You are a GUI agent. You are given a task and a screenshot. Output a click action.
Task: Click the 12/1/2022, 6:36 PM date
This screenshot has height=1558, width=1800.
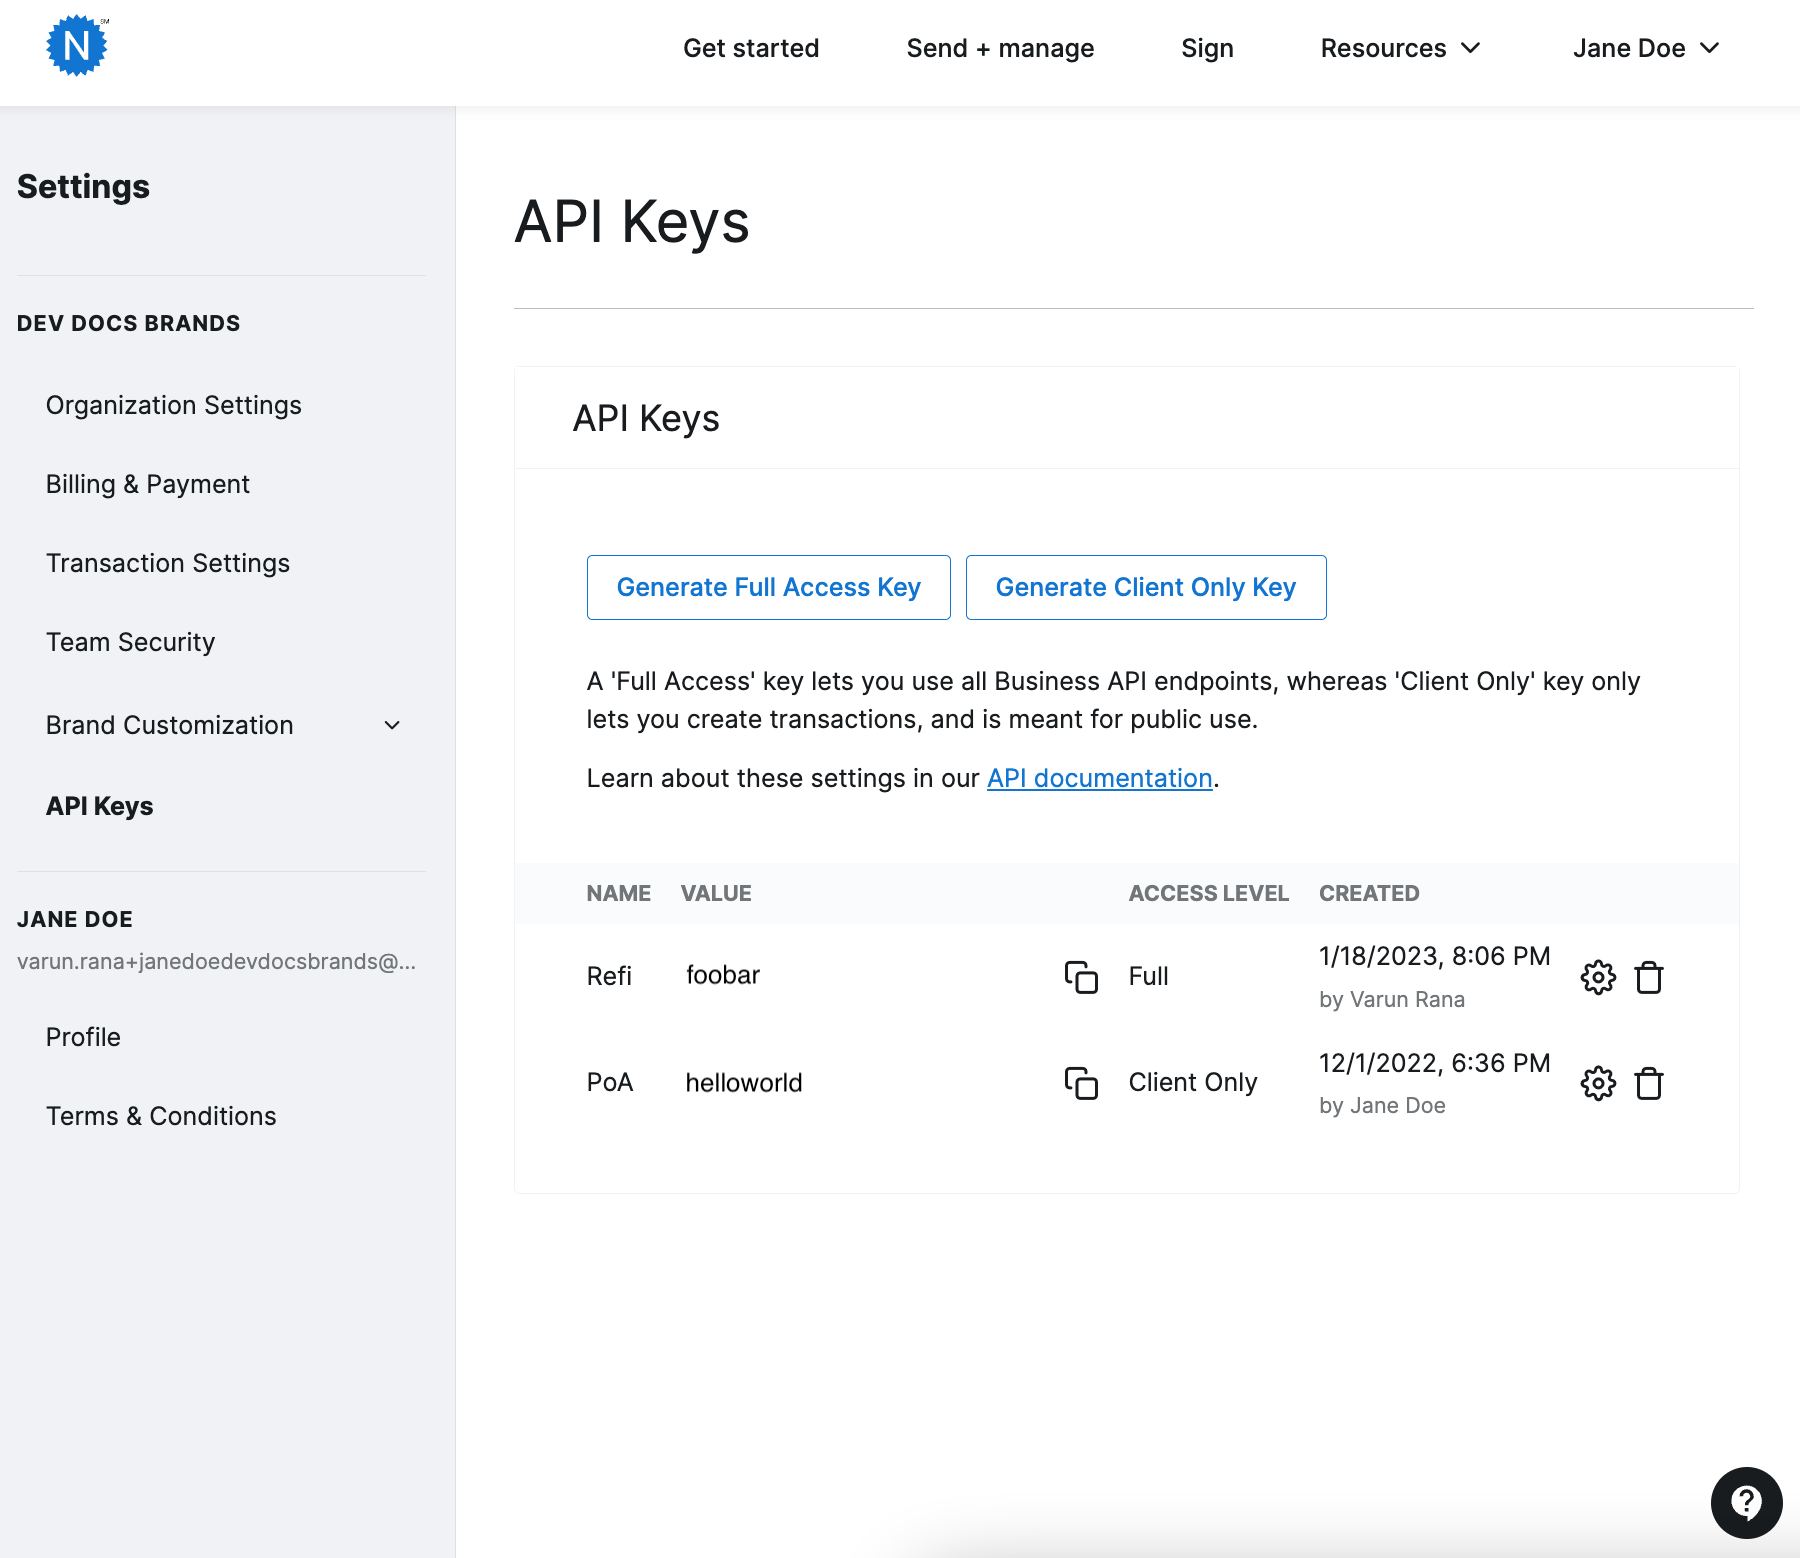tap(1434, 1063)
